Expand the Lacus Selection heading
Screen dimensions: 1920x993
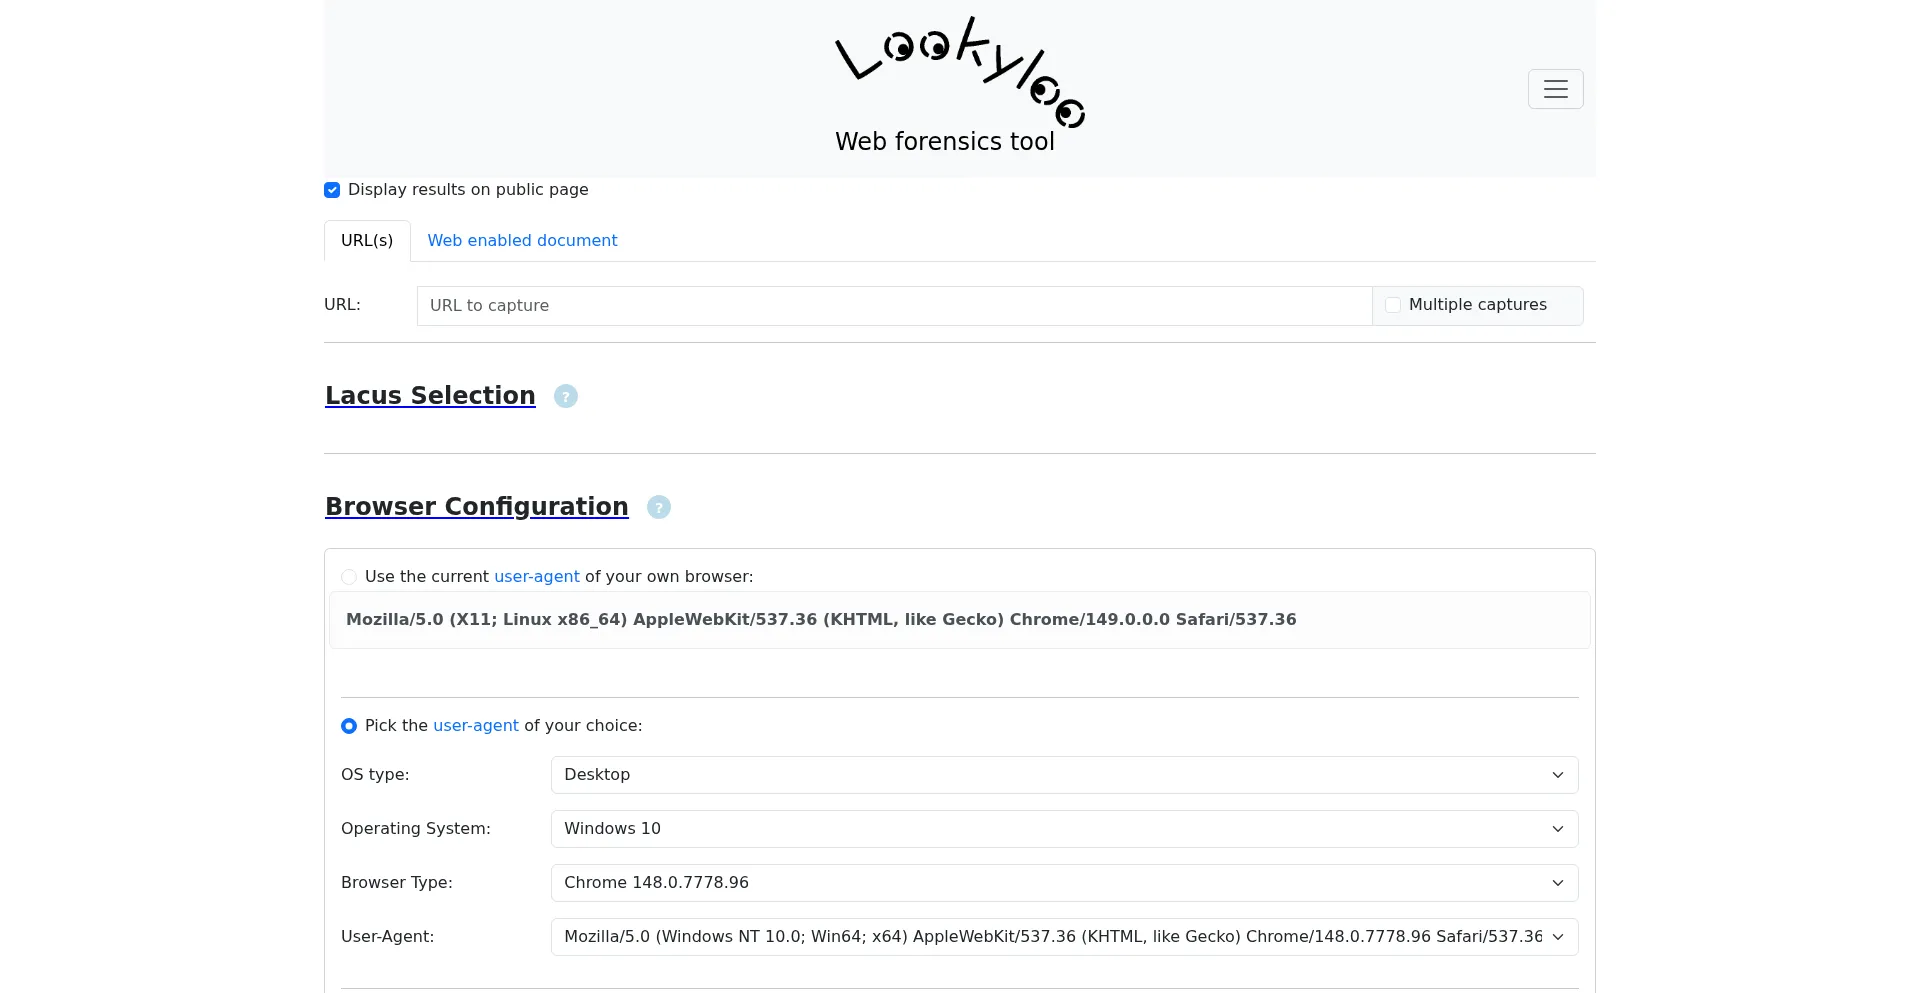(430, 395)
